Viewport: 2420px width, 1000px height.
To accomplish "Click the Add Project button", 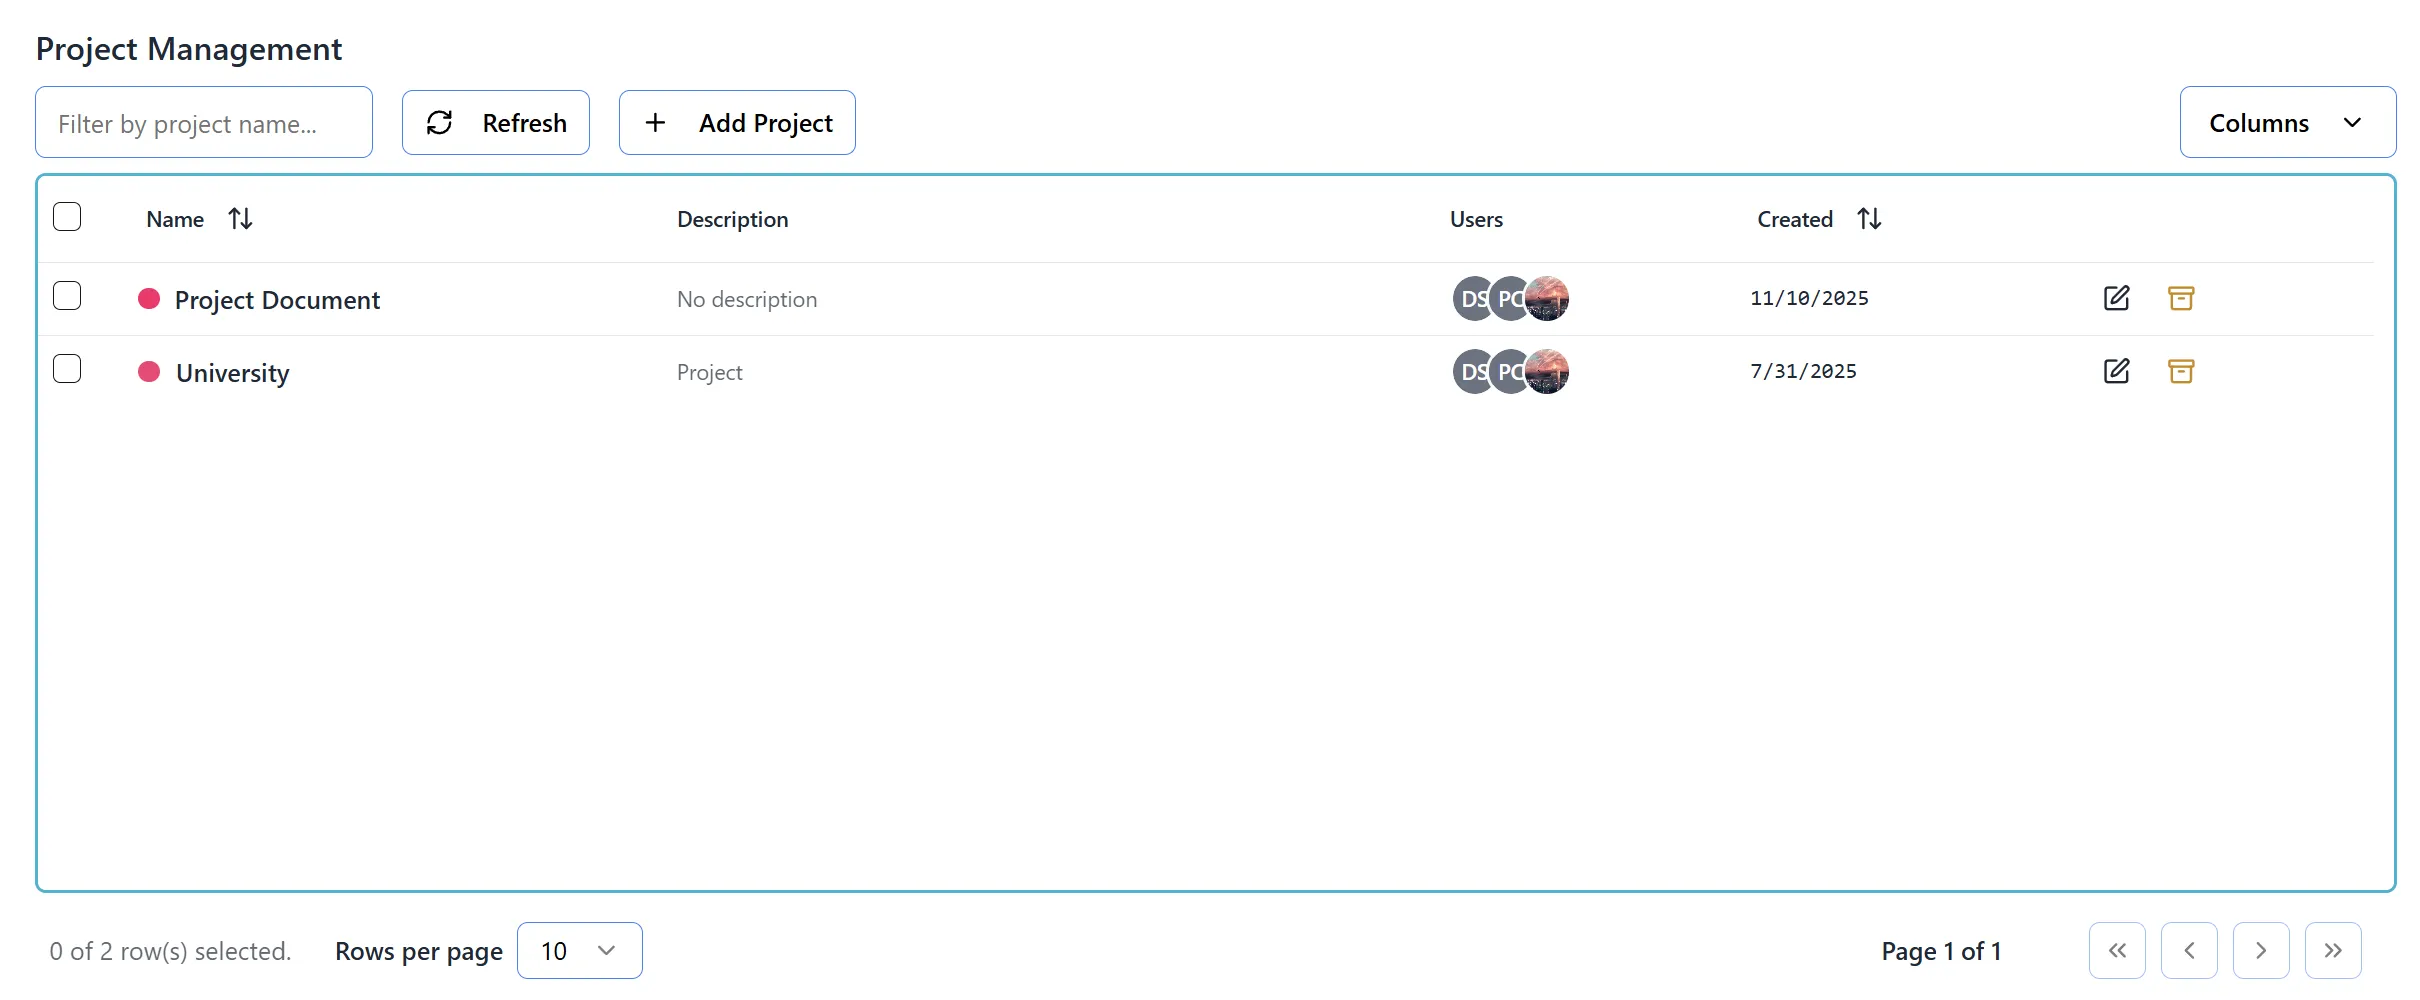I will [736, 122].
